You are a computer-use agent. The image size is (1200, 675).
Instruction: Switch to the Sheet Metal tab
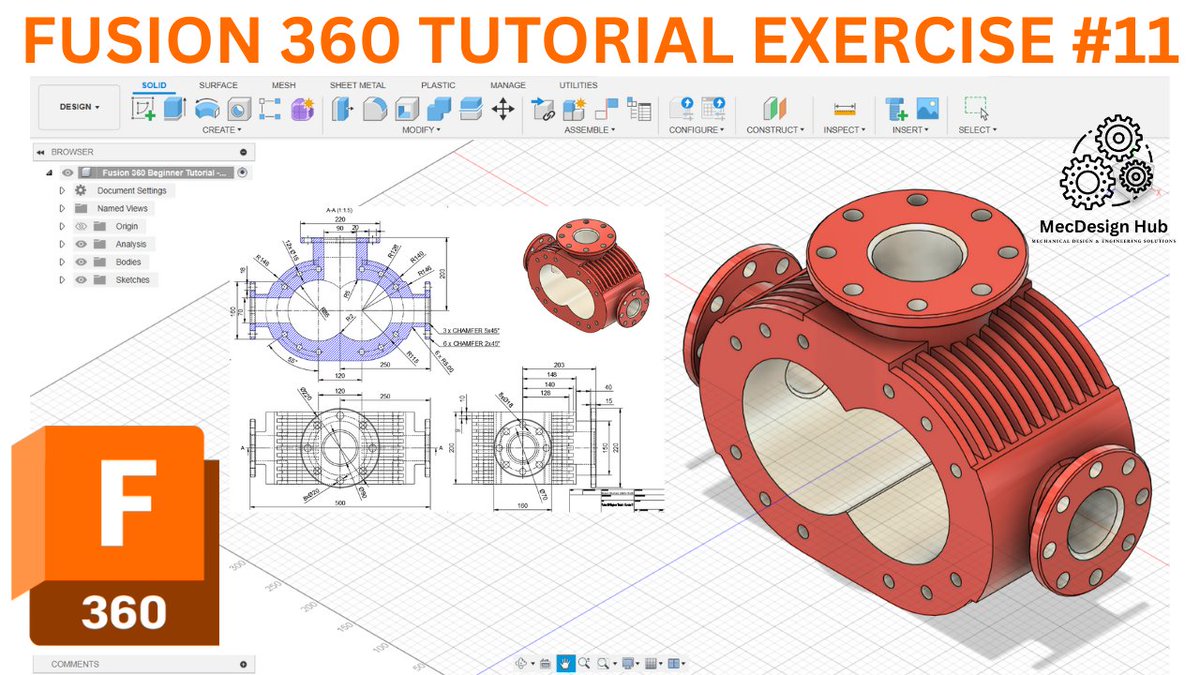pyautogui.click(x=358, y=86)
